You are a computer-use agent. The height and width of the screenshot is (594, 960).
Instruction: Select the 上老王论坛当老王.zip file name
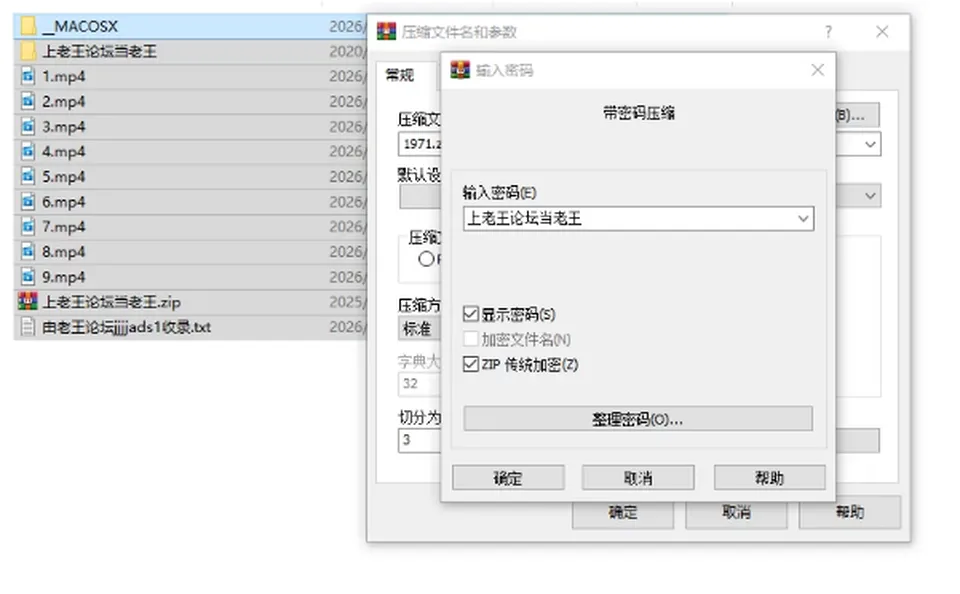point(111,302)
